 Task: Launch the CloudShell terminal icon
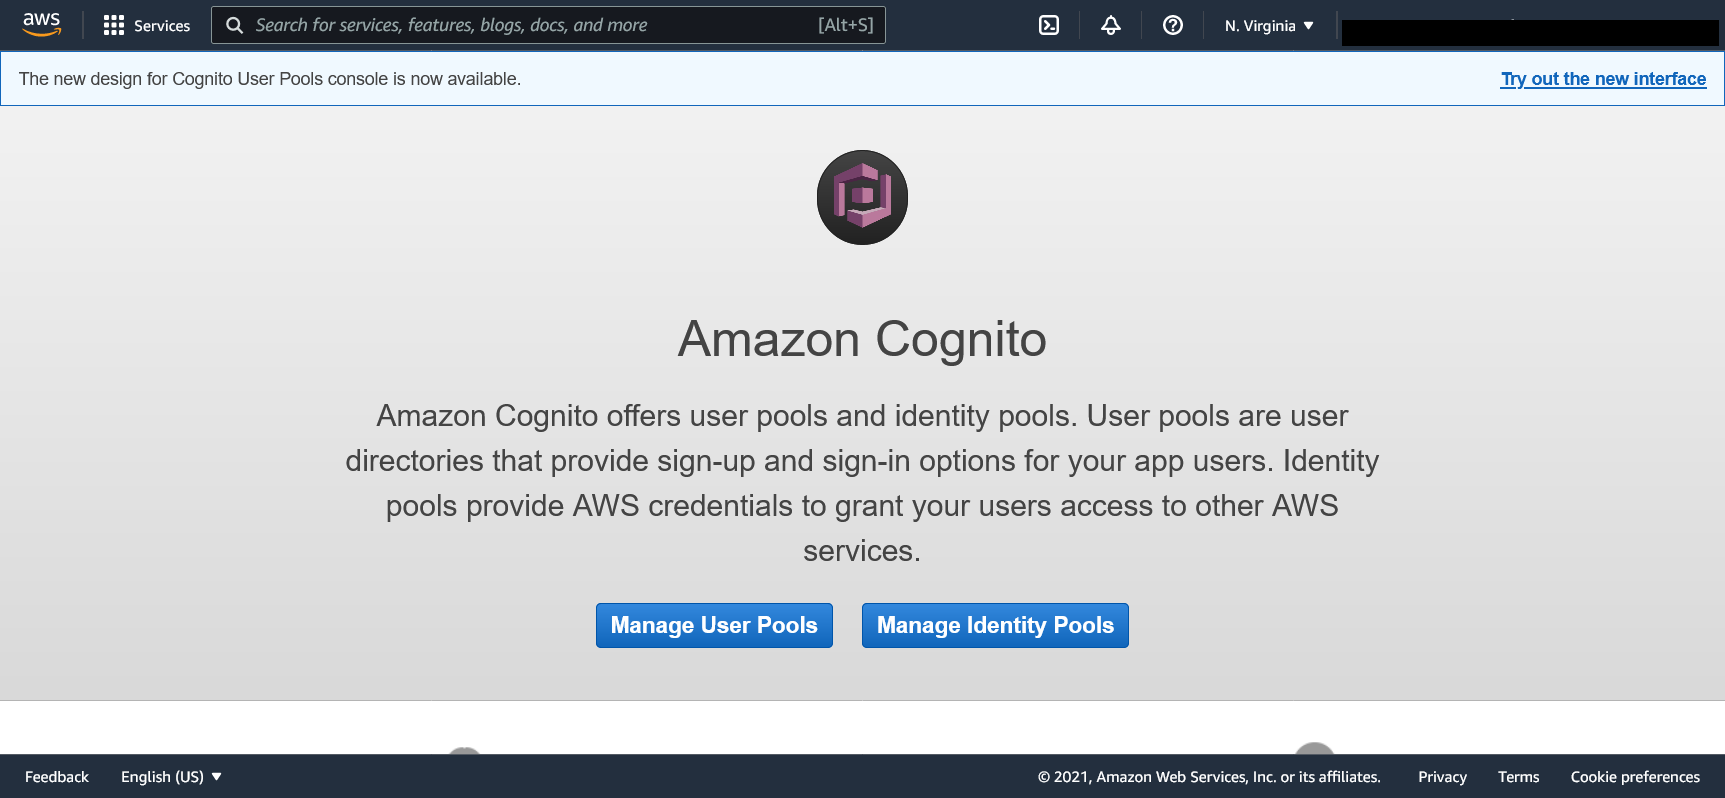[1049, 25]
